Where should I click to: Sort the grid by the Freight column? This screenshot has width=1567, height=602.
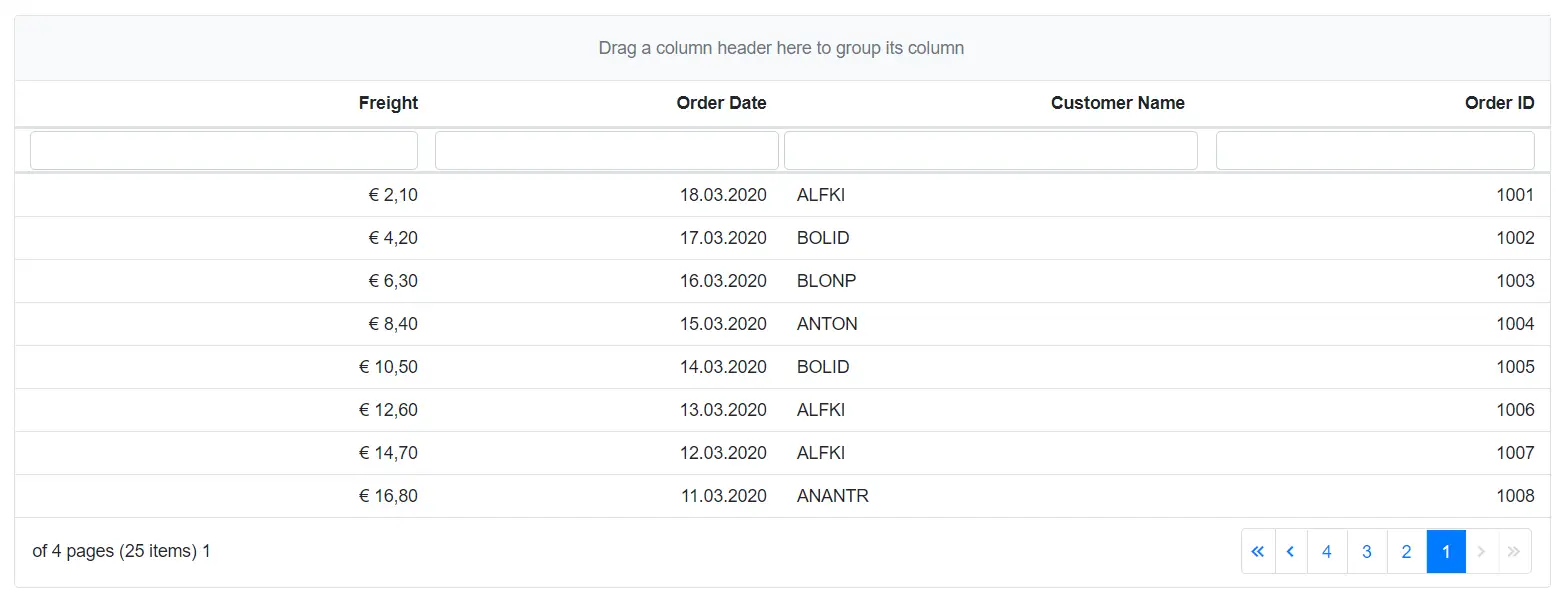click(x=388, y=103)
